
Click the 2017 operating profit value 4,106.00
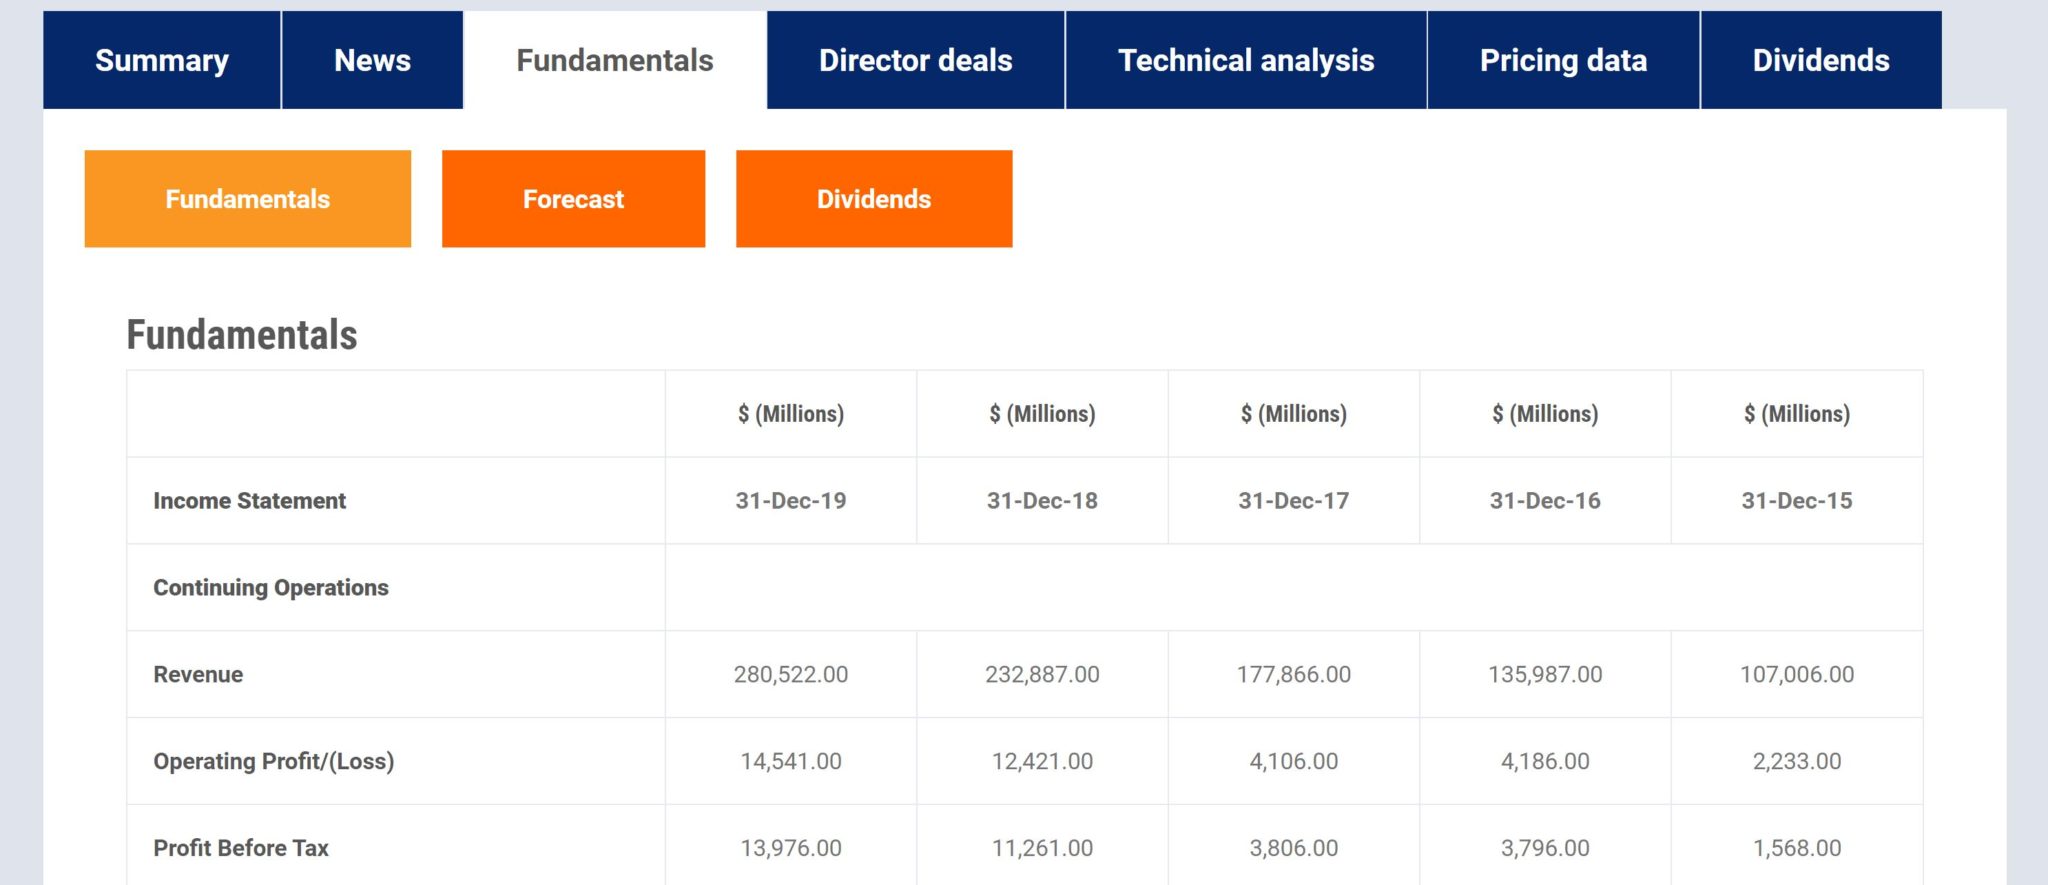tap(1293, 762)
